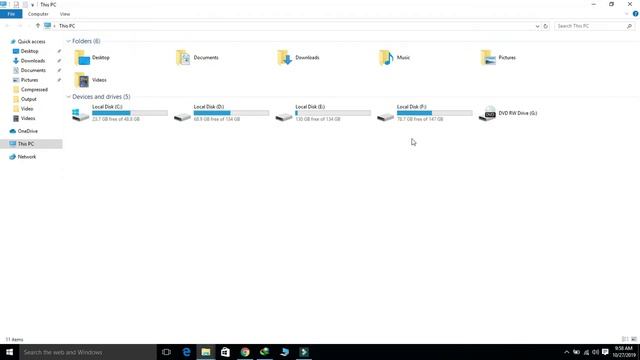Screen dimensions: 640x360
Task: Open the Music folder
Action: pos(395,58)
